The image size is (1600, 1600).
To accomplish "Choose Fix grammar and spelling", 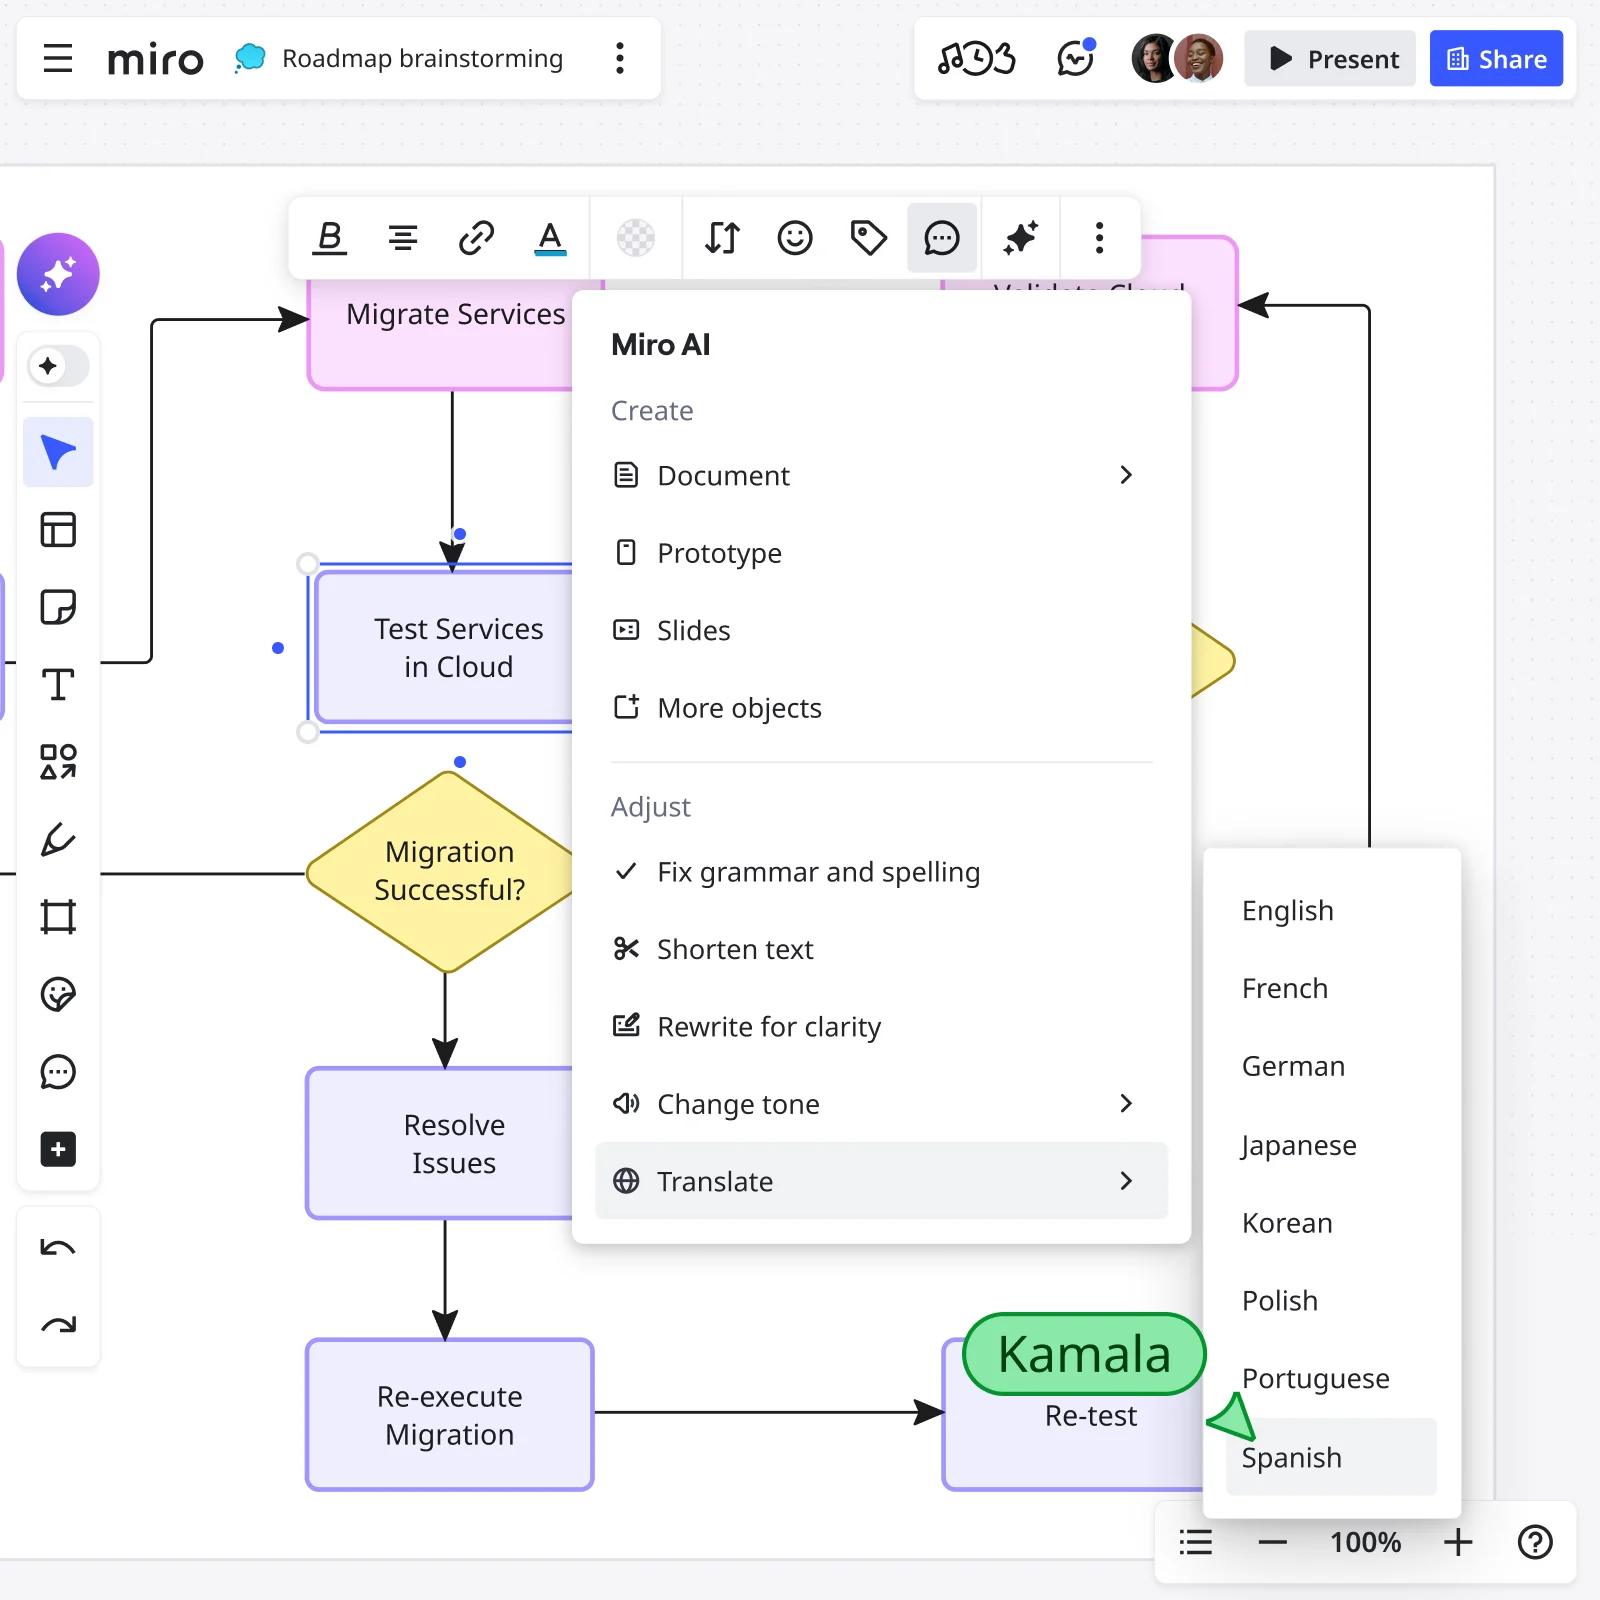I will tap(818, 871).
